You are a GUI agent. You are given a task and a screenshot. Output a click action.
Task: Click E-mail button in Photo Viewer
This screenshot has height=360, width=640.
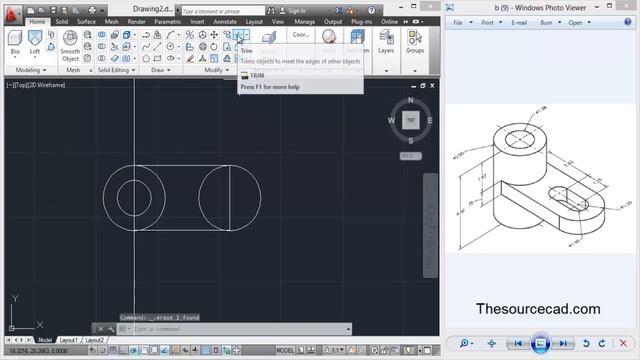pyautogui.click(x=519, y=22)
